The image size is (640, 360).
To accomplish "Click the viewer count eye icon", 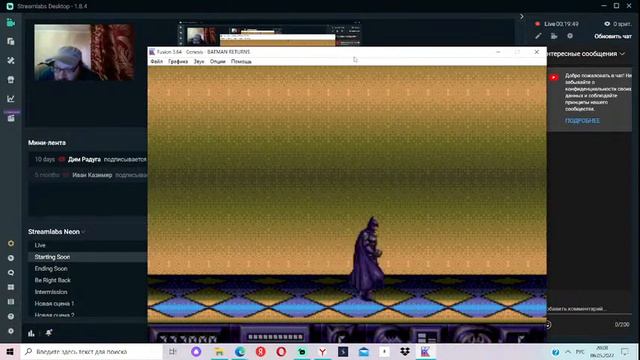I will [x=607, y=24].
